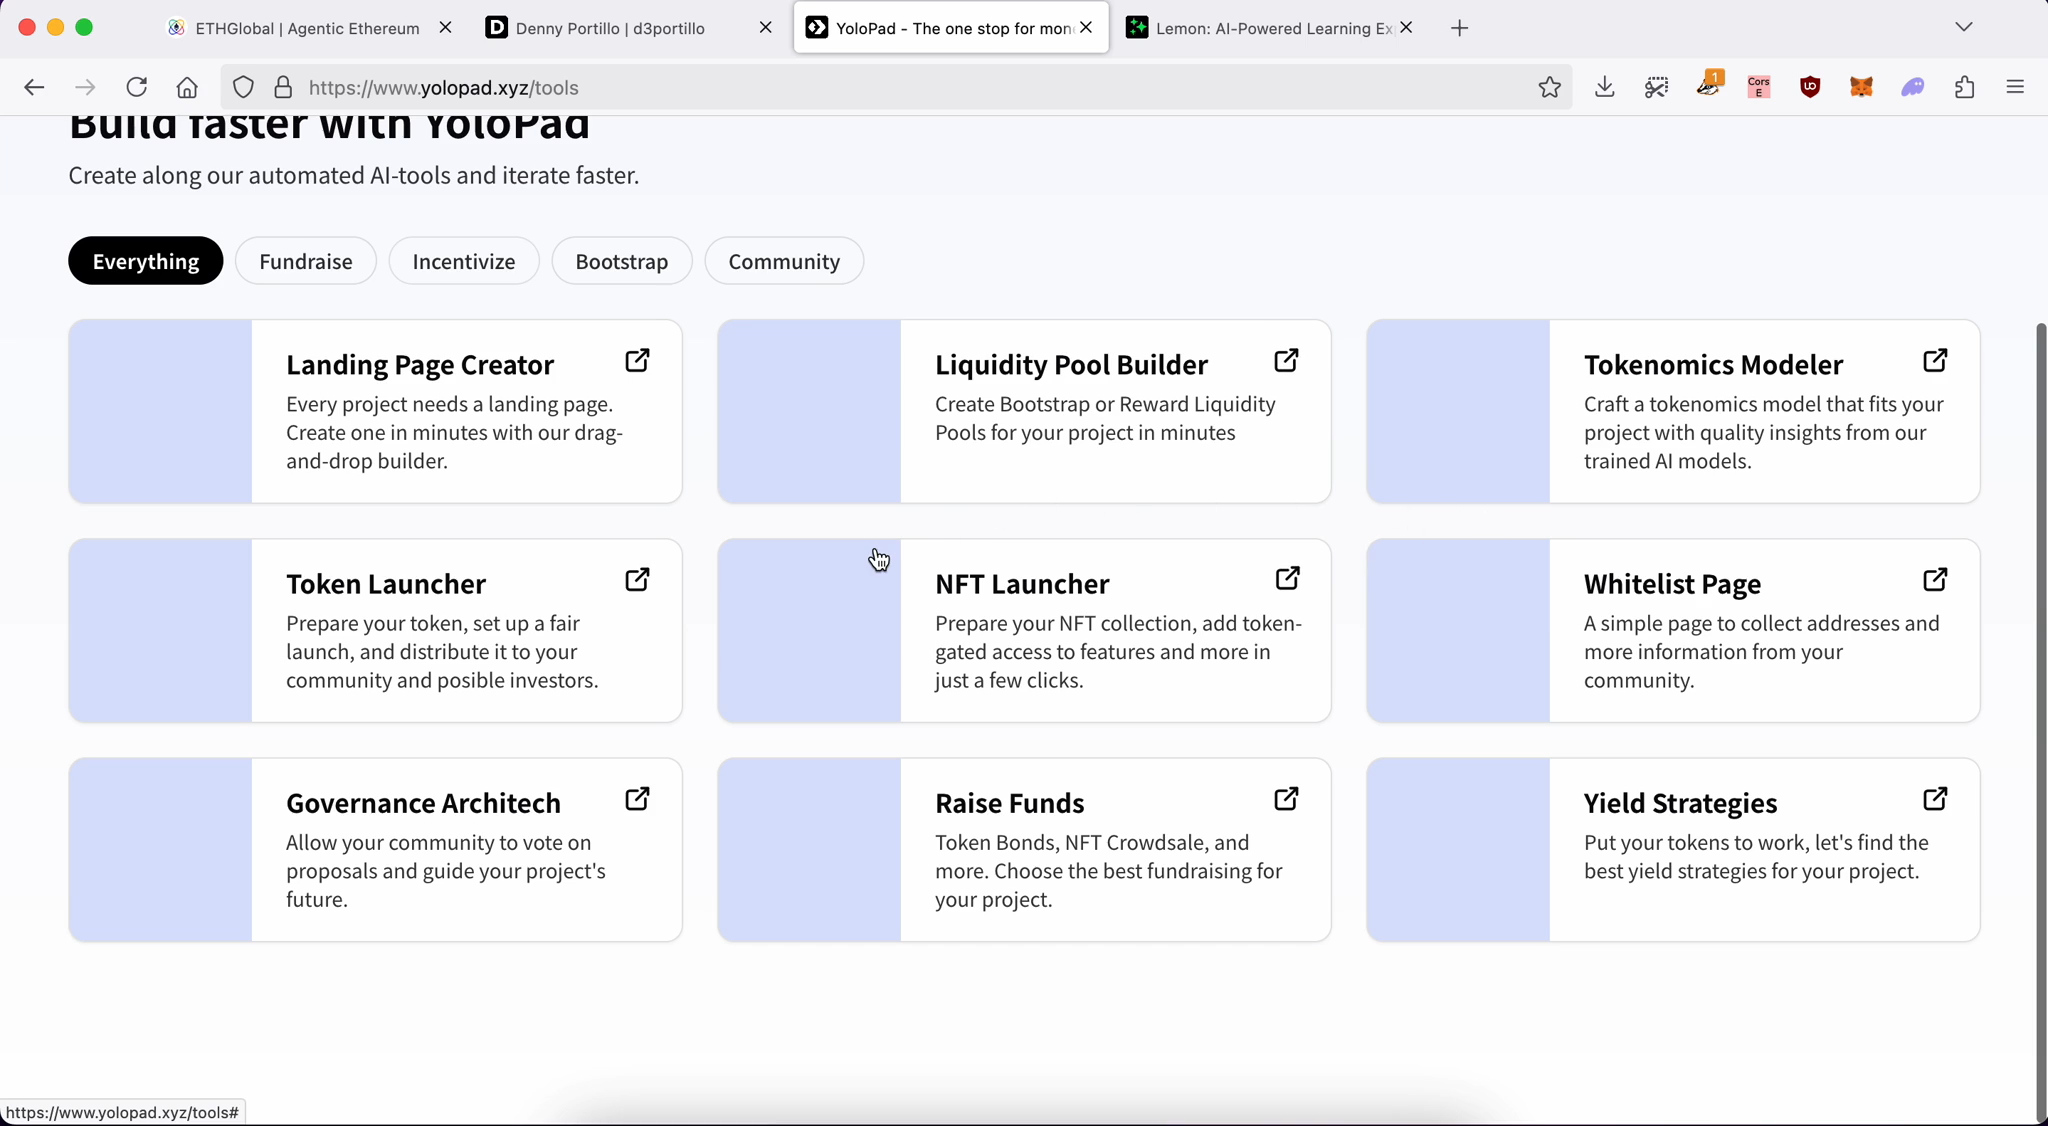Viewport: 2048px width, 1126px height.
Task: Toggle tracking protection via the shield icon
Action: tap(243, 87)
